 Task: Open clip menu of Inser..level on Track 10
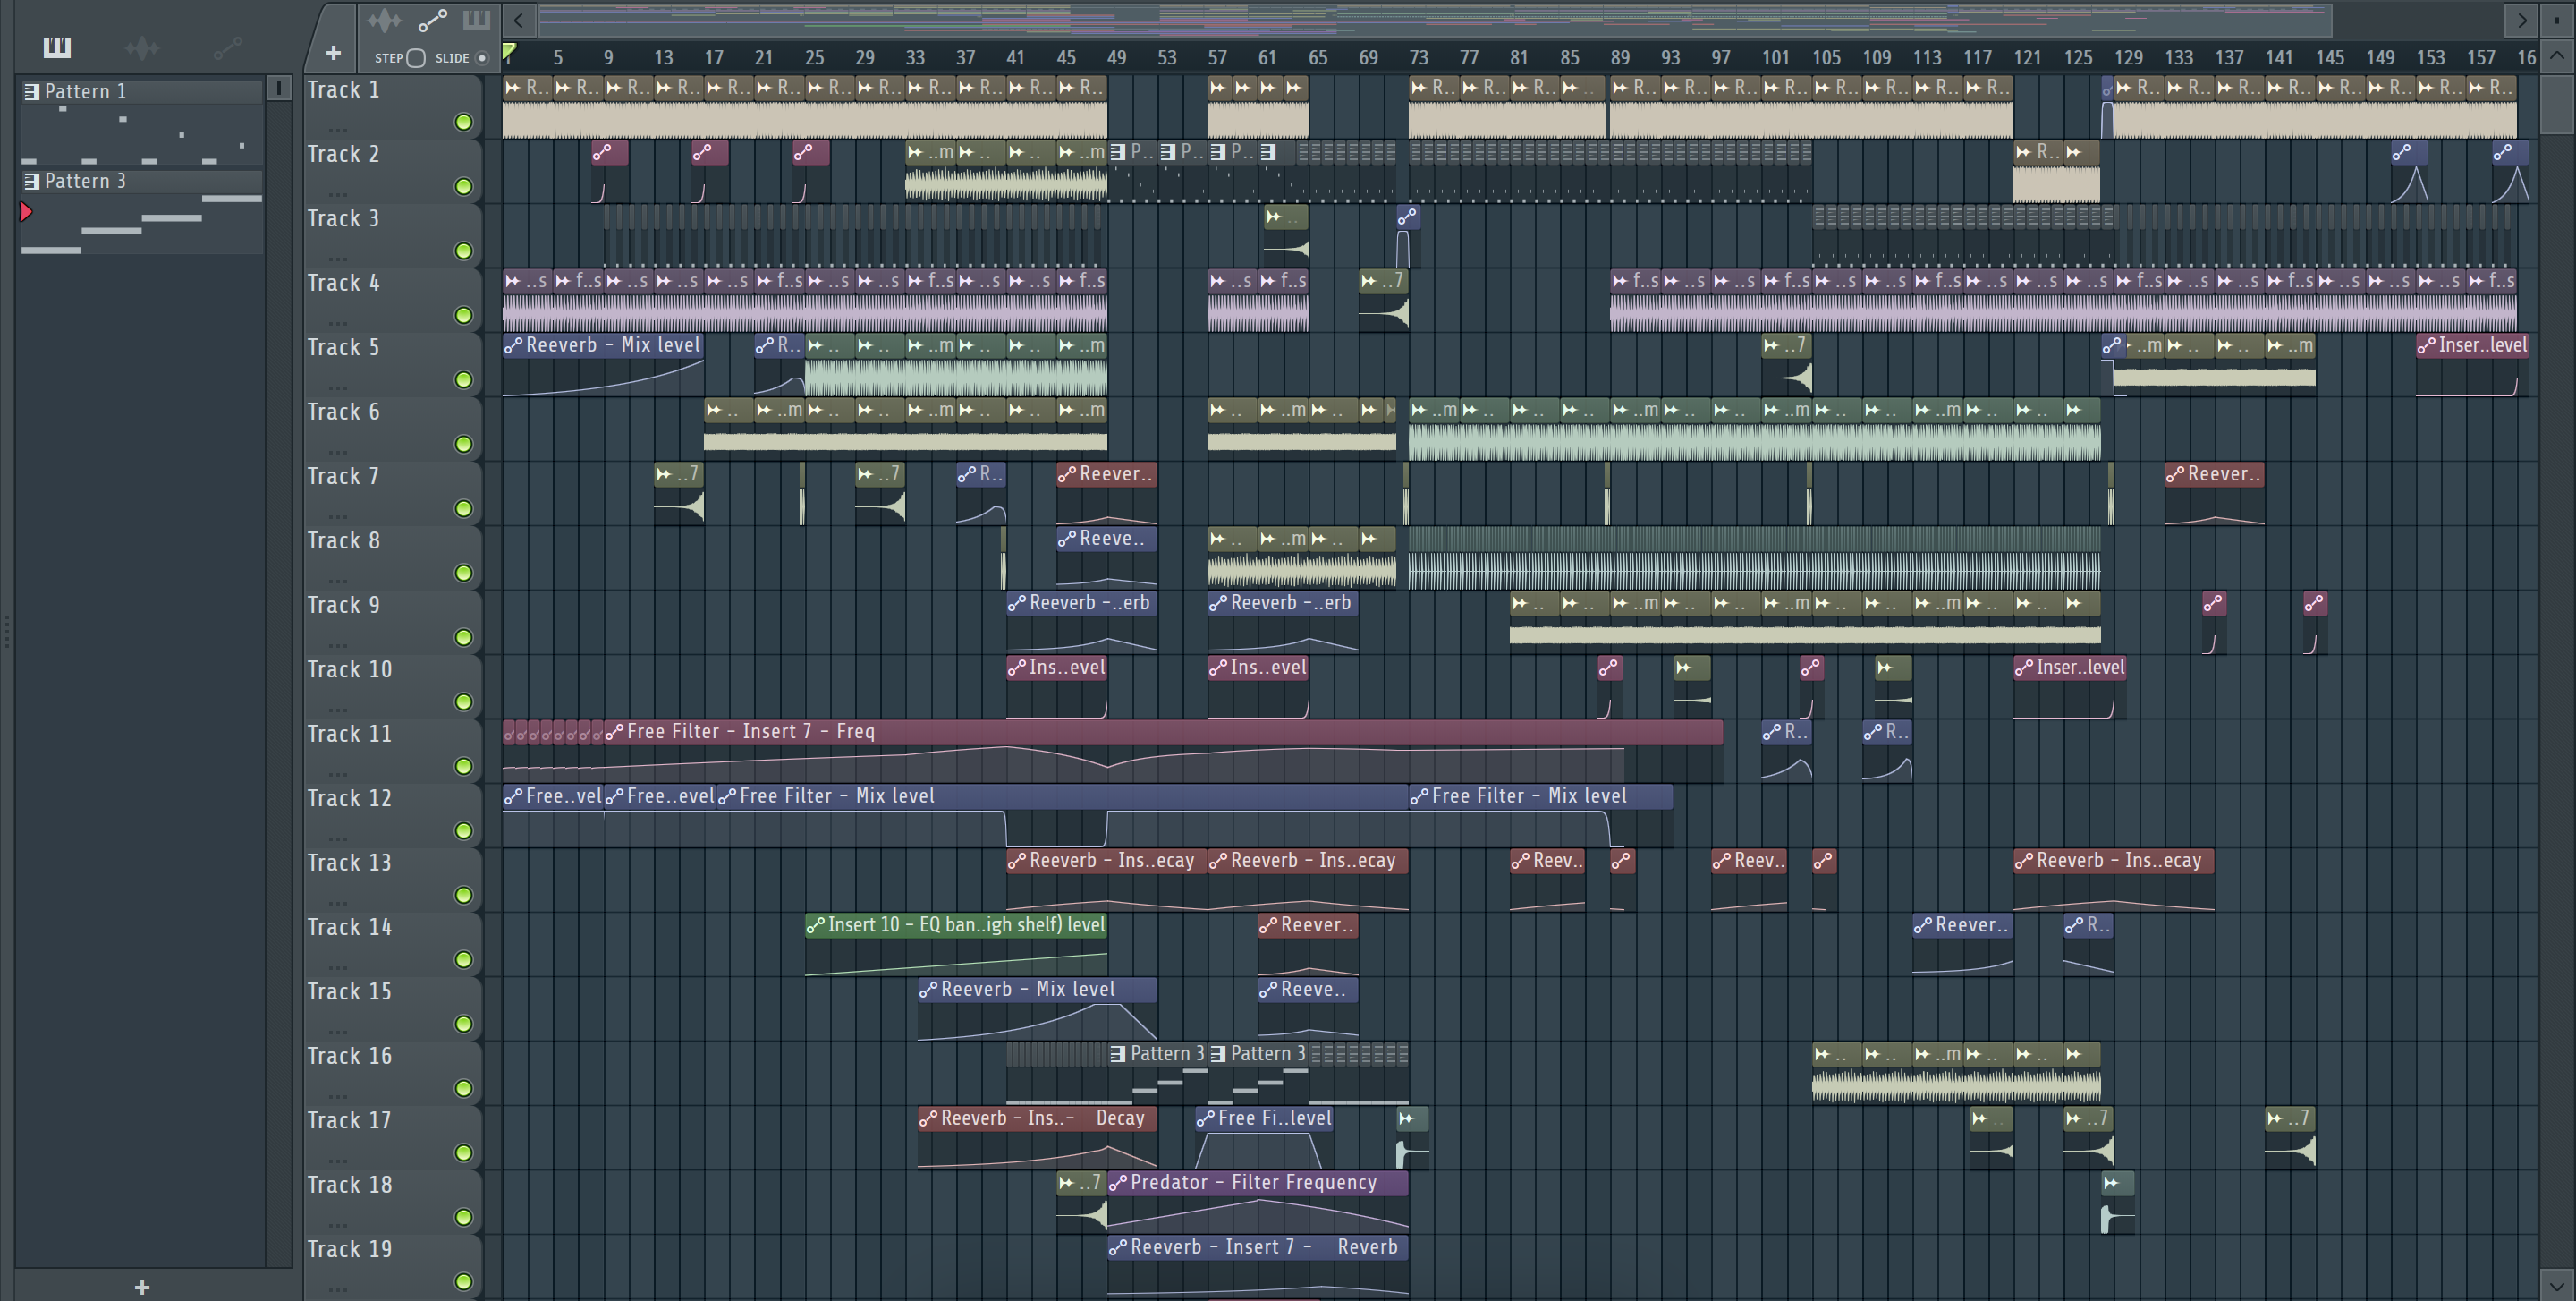point(2024,668)
